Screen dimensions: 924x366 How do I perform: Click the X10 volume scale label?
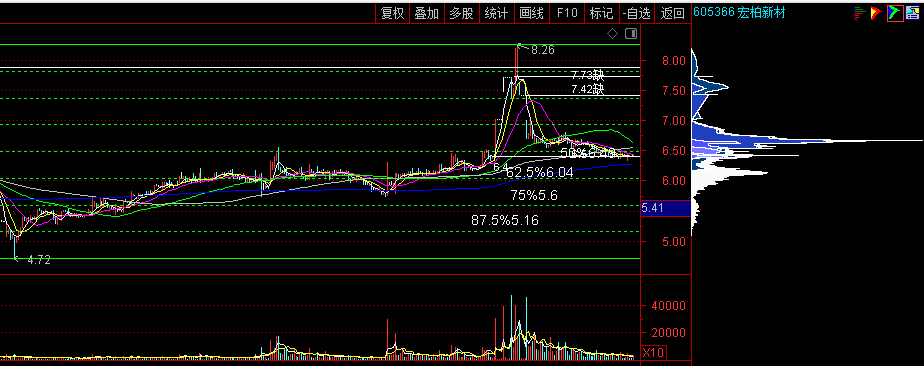tap(653, 353)
